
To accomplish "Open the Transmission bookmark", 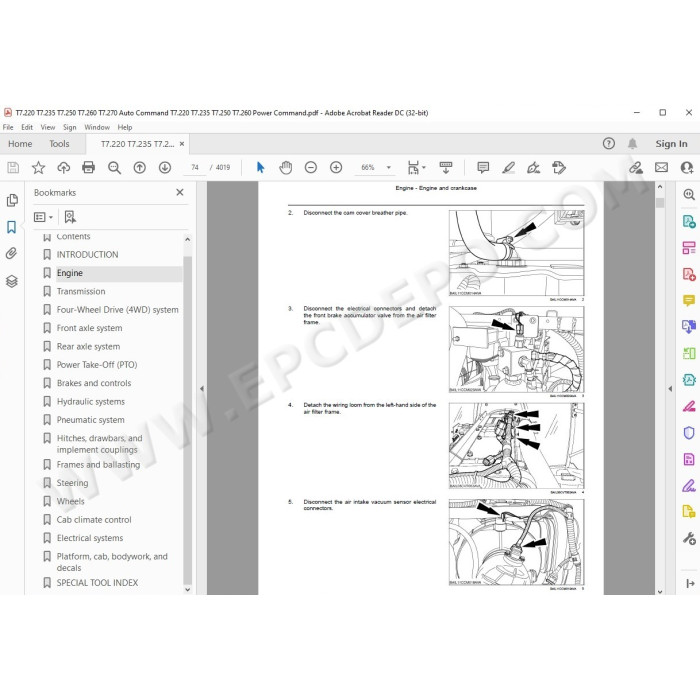I will point(81,292).
